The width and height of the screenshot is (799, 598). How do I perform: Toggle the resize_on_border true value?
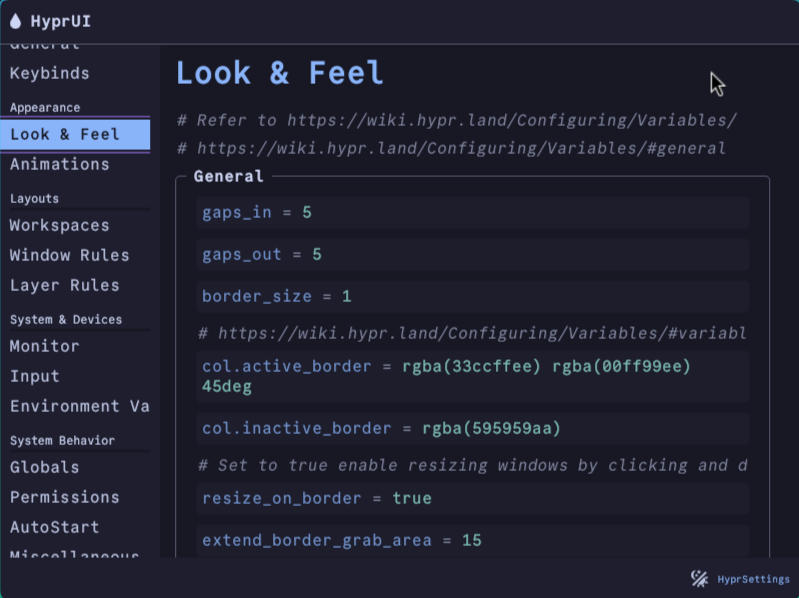412,498
